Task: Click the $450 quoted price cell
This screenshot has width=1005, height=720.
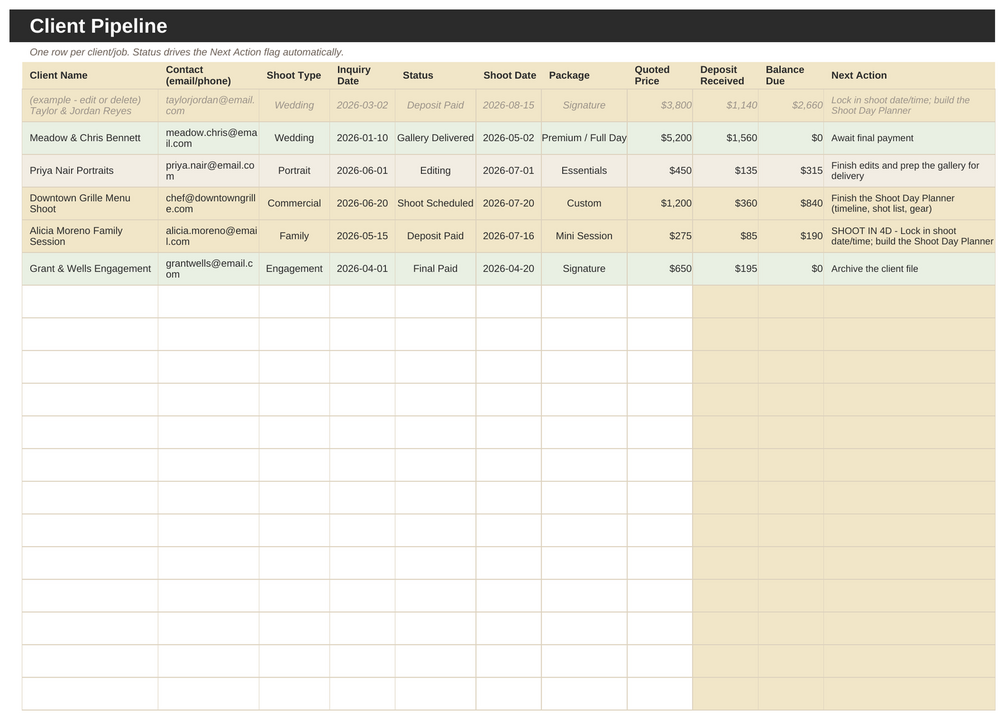Action: point(660,171)
